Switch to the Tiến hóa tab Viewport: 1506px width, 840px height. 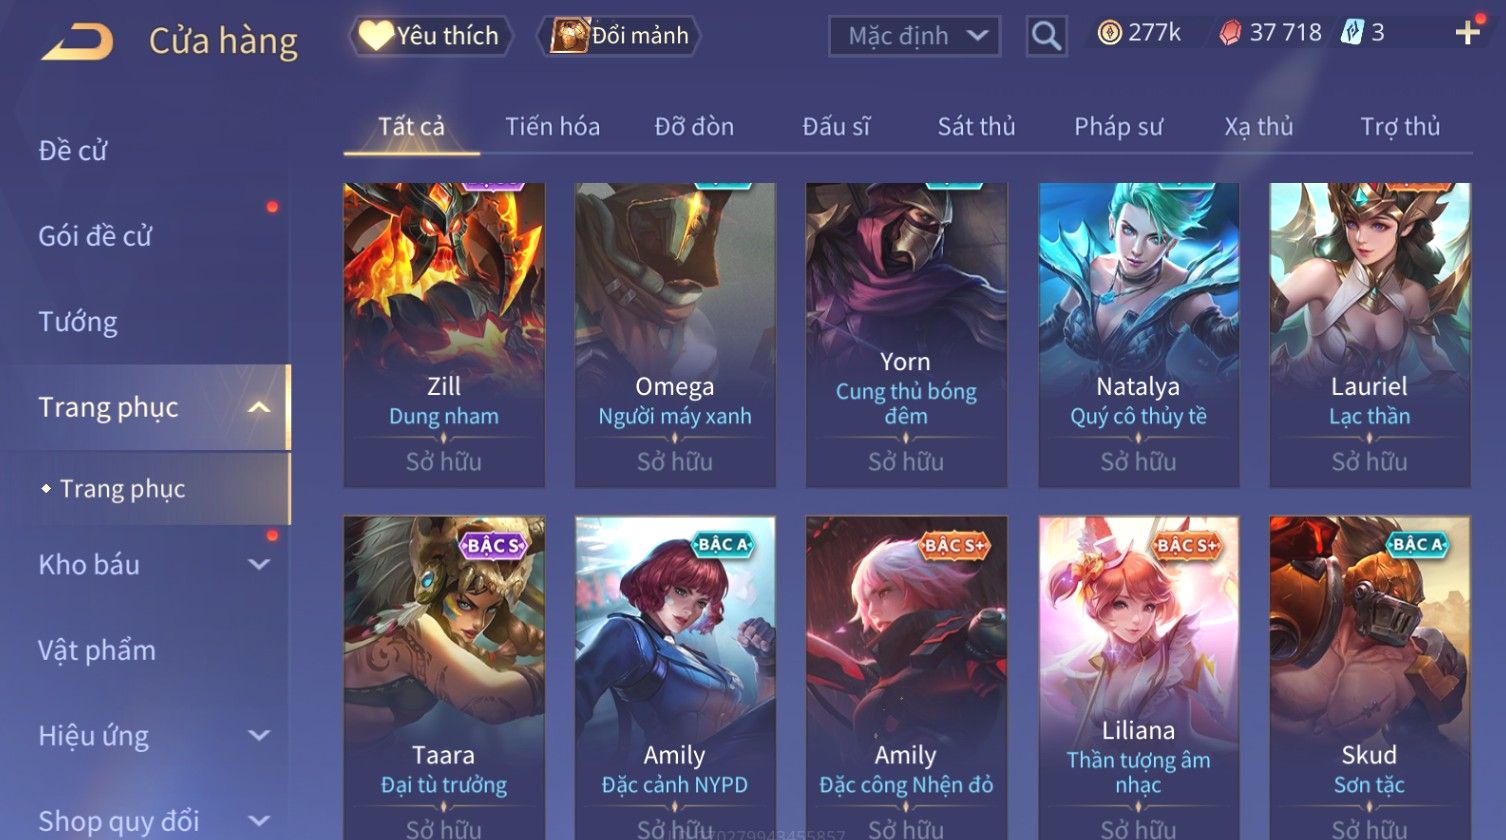[552, 127]
